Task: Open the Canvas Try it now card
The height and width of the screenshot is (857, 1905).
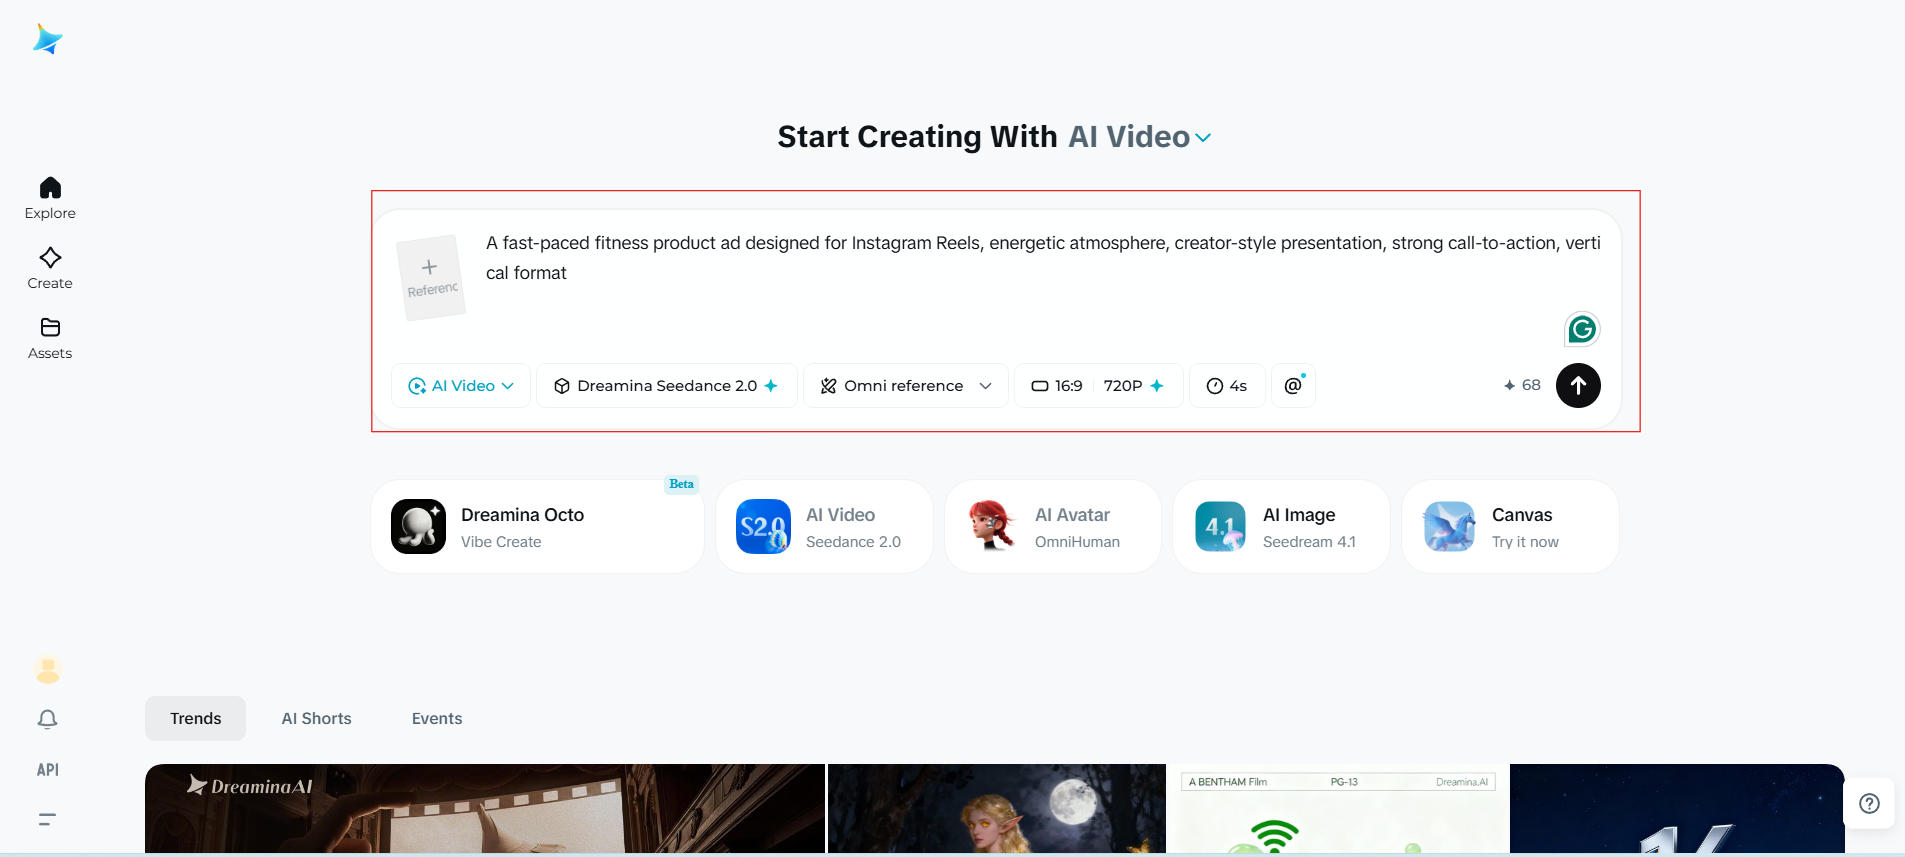Action: click(x=1510, y=526)
